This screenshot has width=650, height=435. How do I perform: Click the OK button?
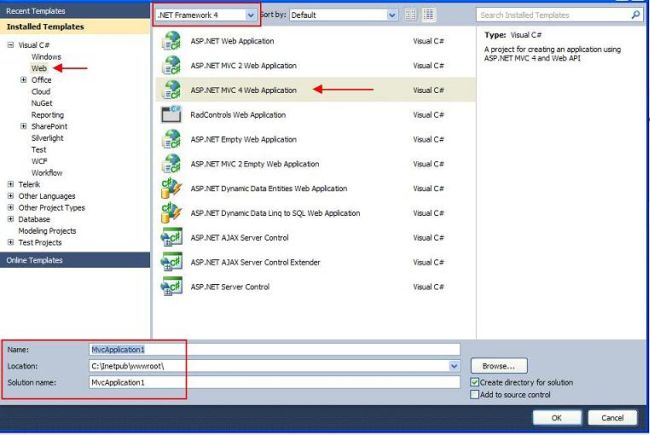[557, 418]
